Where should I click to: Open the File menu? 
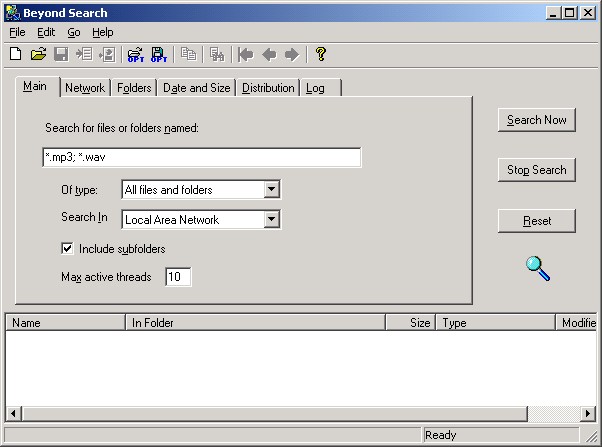point(17,32)
